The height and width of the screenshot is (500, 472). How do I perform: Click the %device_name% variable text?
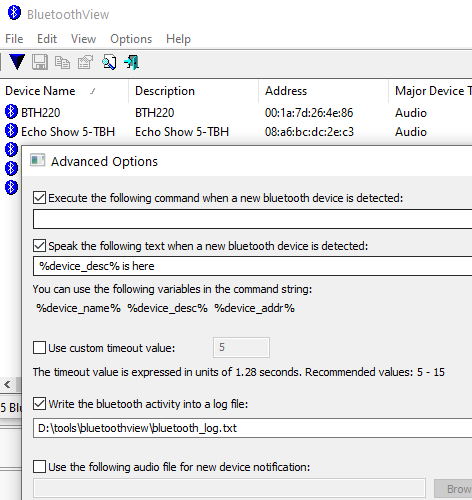[78, 308]
